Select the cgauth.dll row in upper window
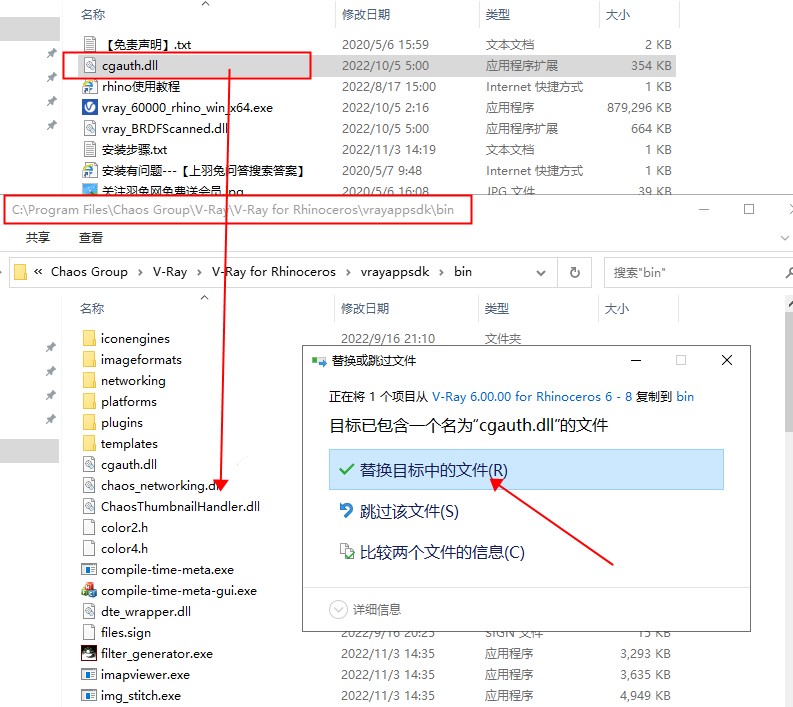This screenshot has width=793, height=707. pyautogui.click(x=377, y=66)
